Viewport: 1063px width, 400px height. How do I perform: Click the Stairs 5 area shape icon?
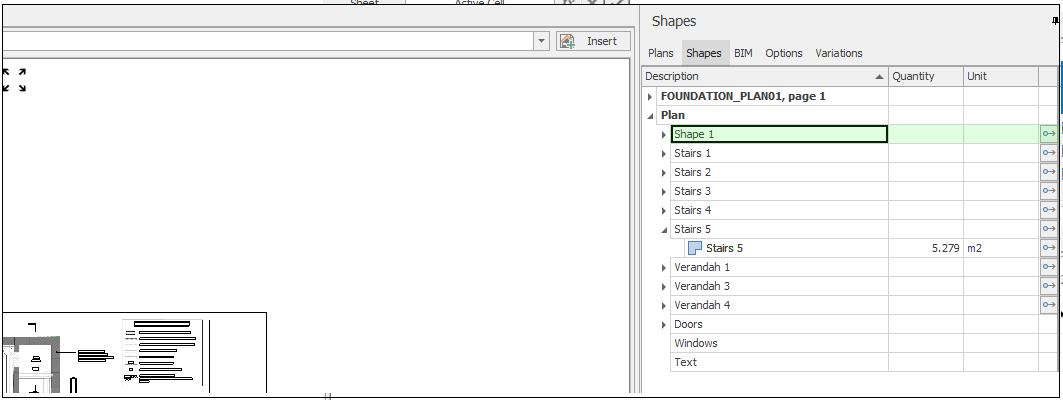tap(694, 248)
